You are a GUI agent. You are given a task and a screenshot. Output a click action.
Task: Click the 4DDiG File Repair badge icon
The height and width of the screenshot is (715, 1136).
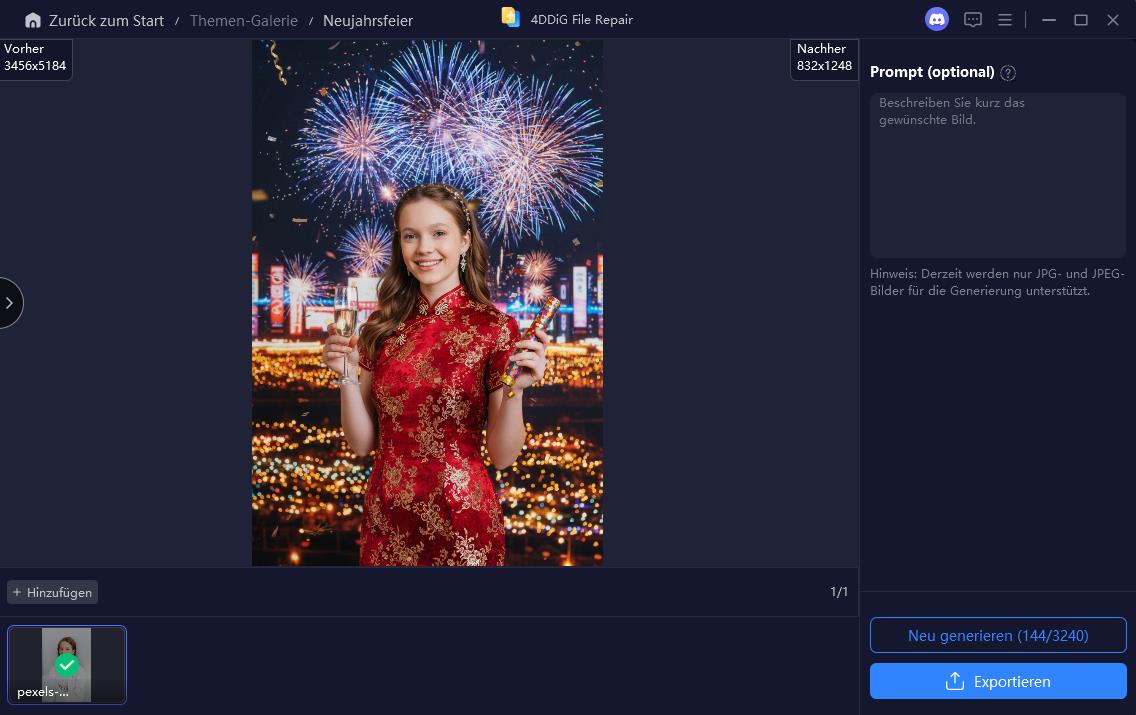510,18
